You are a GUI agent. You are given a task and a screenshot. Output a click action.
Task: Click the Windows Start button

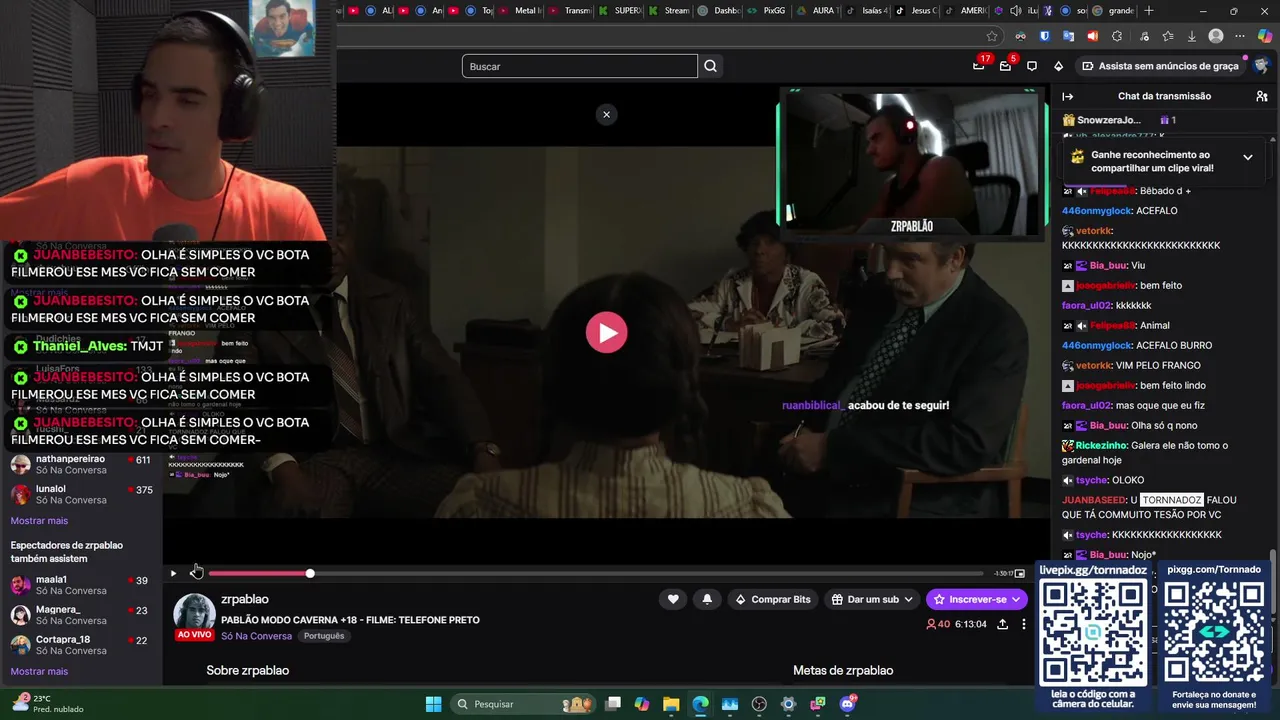click(x=433, y=704)
